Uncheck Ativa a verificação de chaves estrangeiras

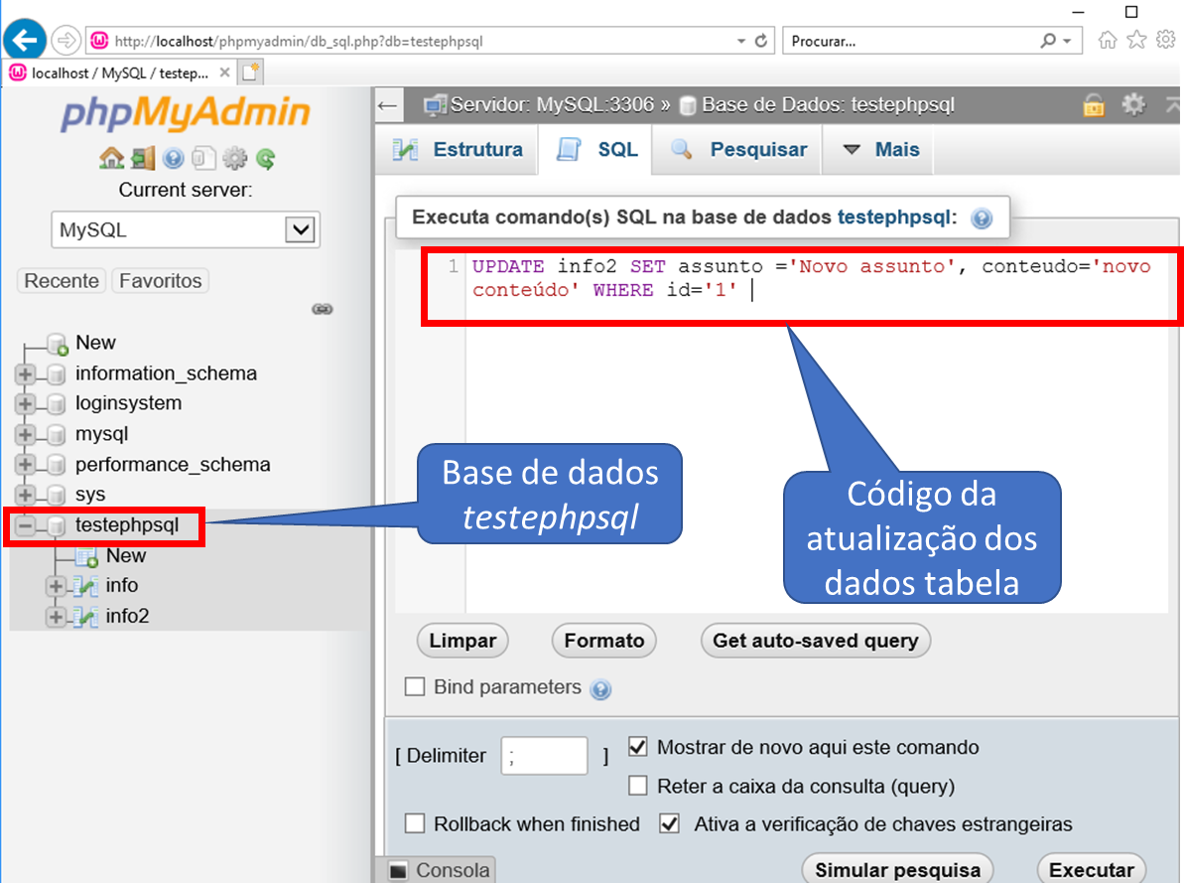click(x=670, y=823)
